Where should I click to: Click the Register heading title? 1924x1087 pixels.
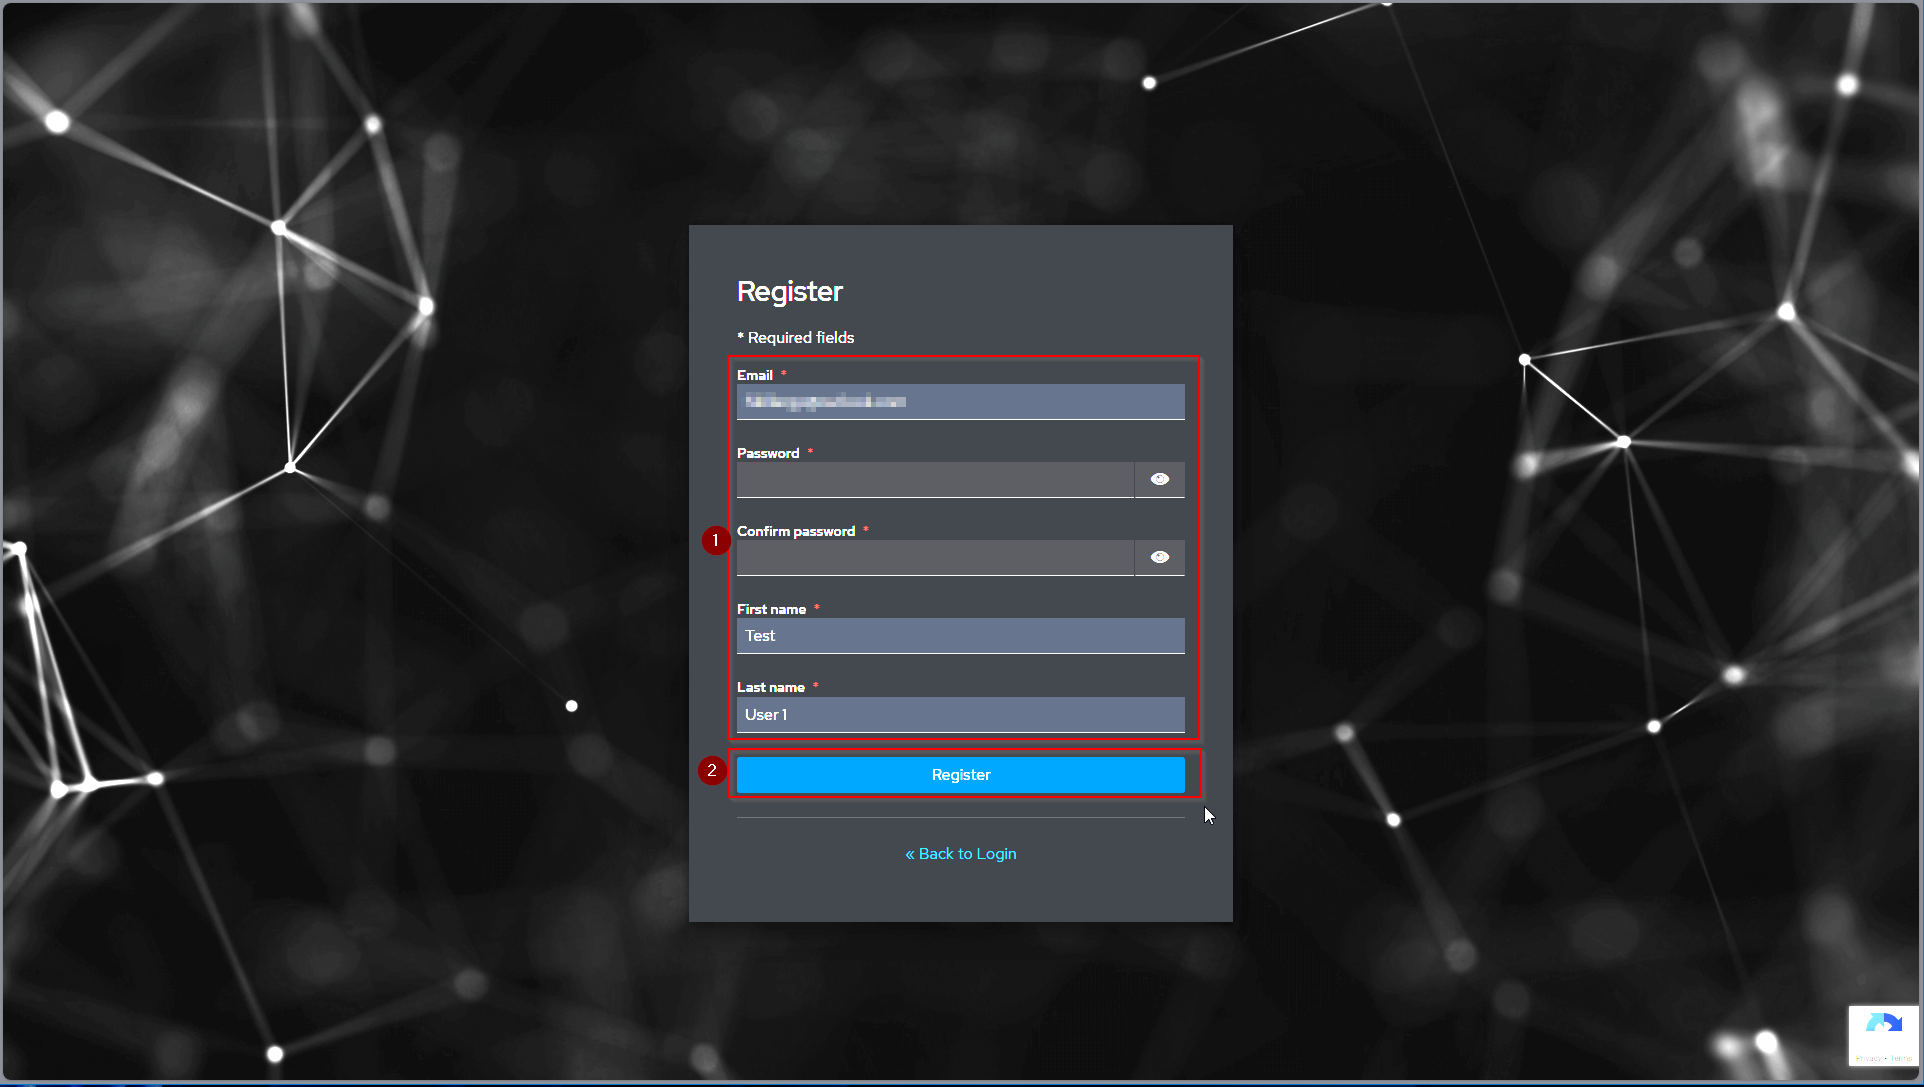coord(789,291)
